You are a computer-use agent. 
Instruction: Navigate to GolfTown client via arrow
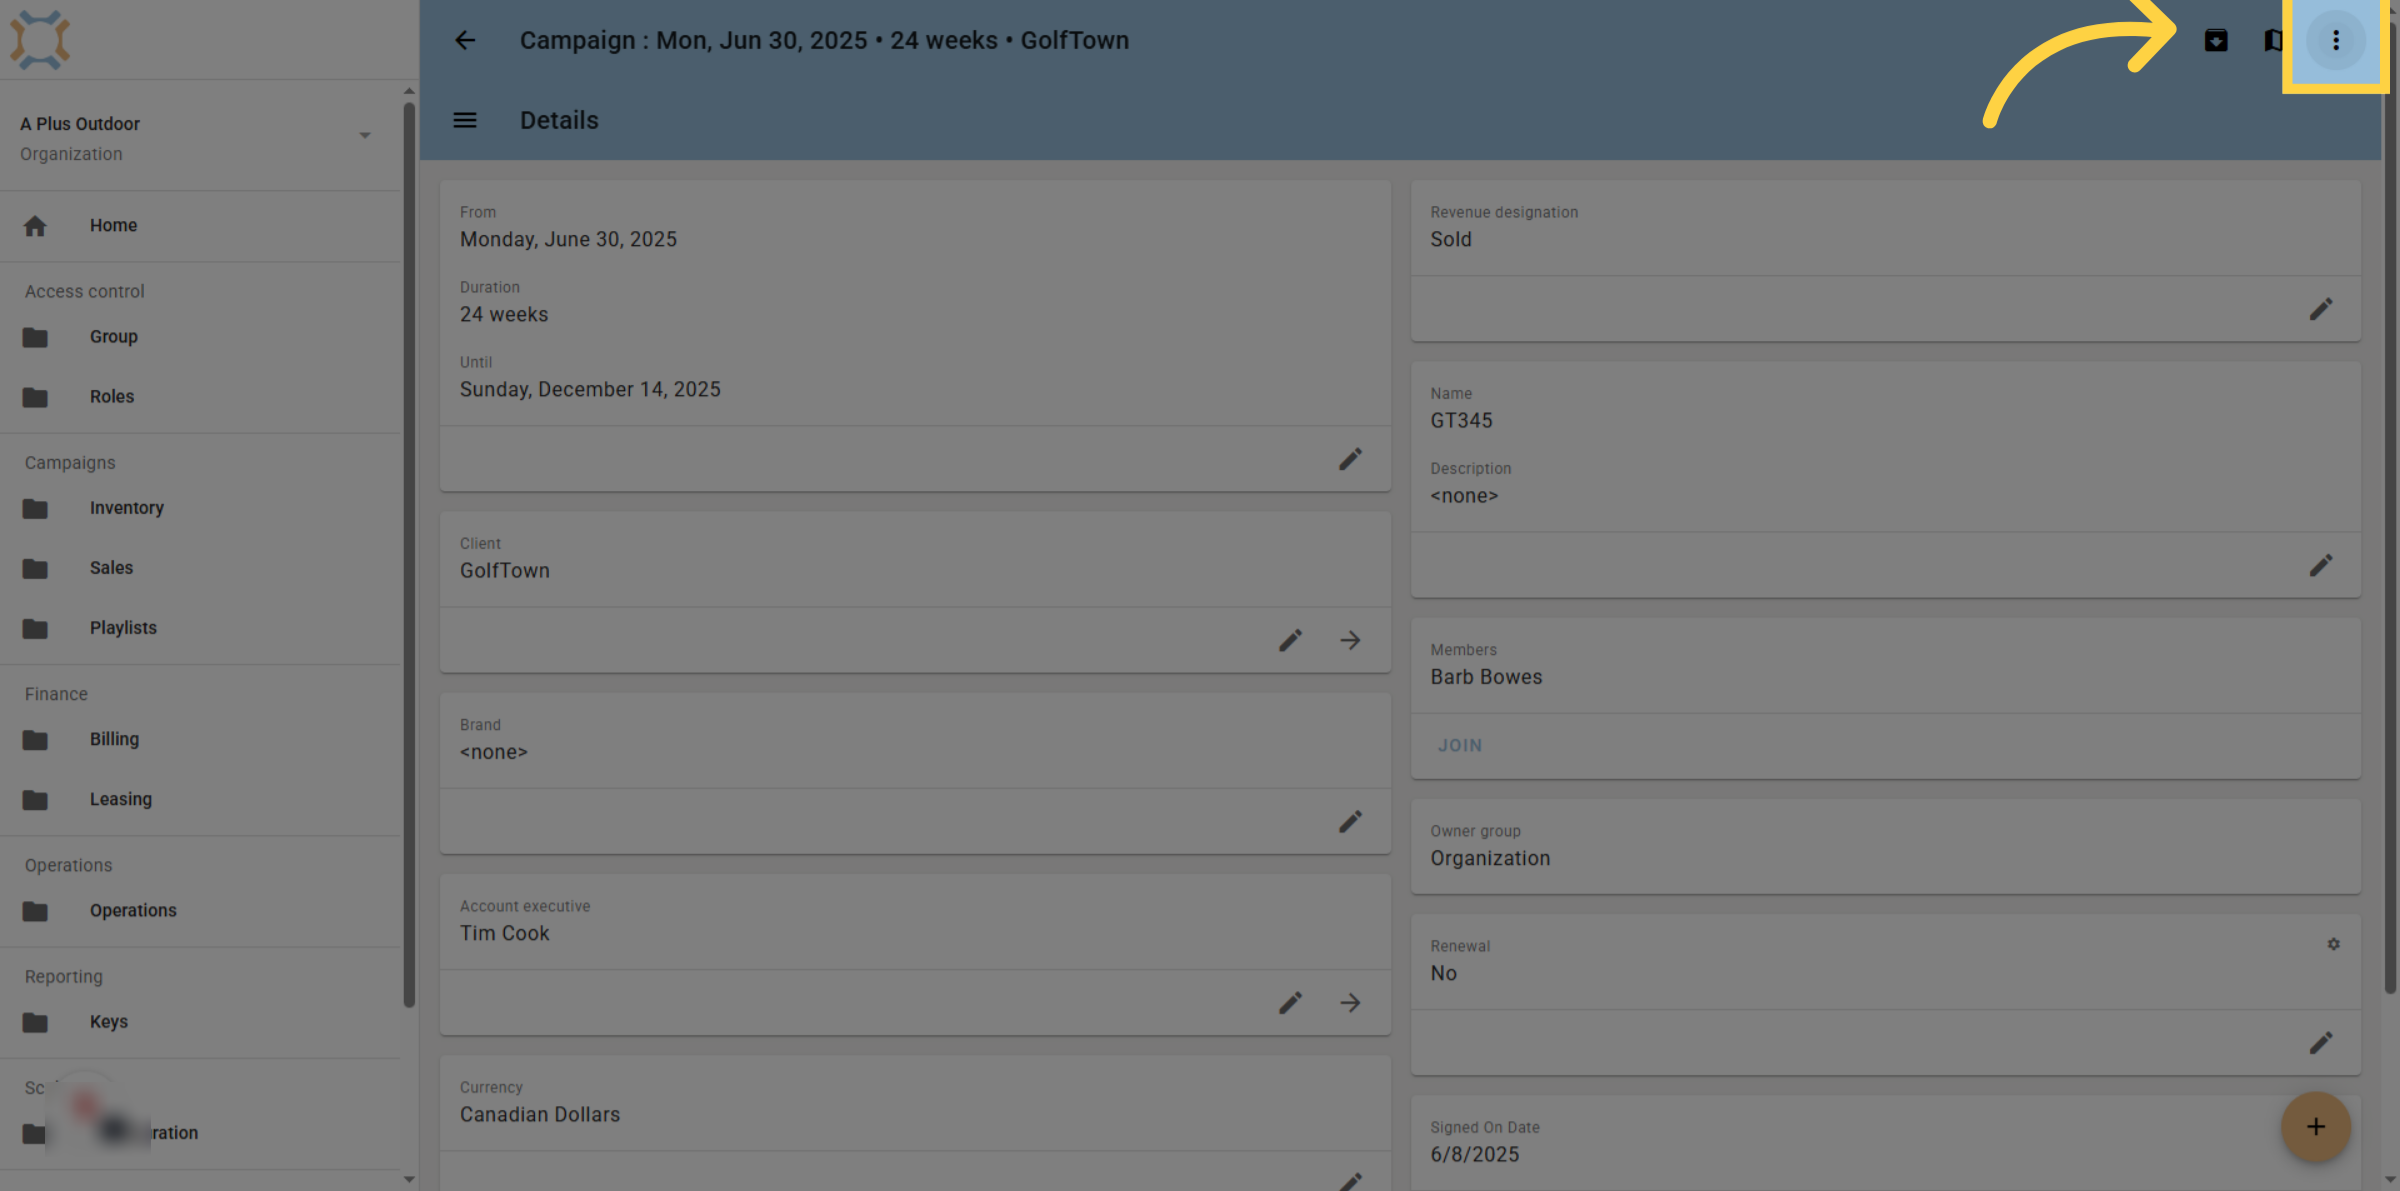(x=1350, y=640)
